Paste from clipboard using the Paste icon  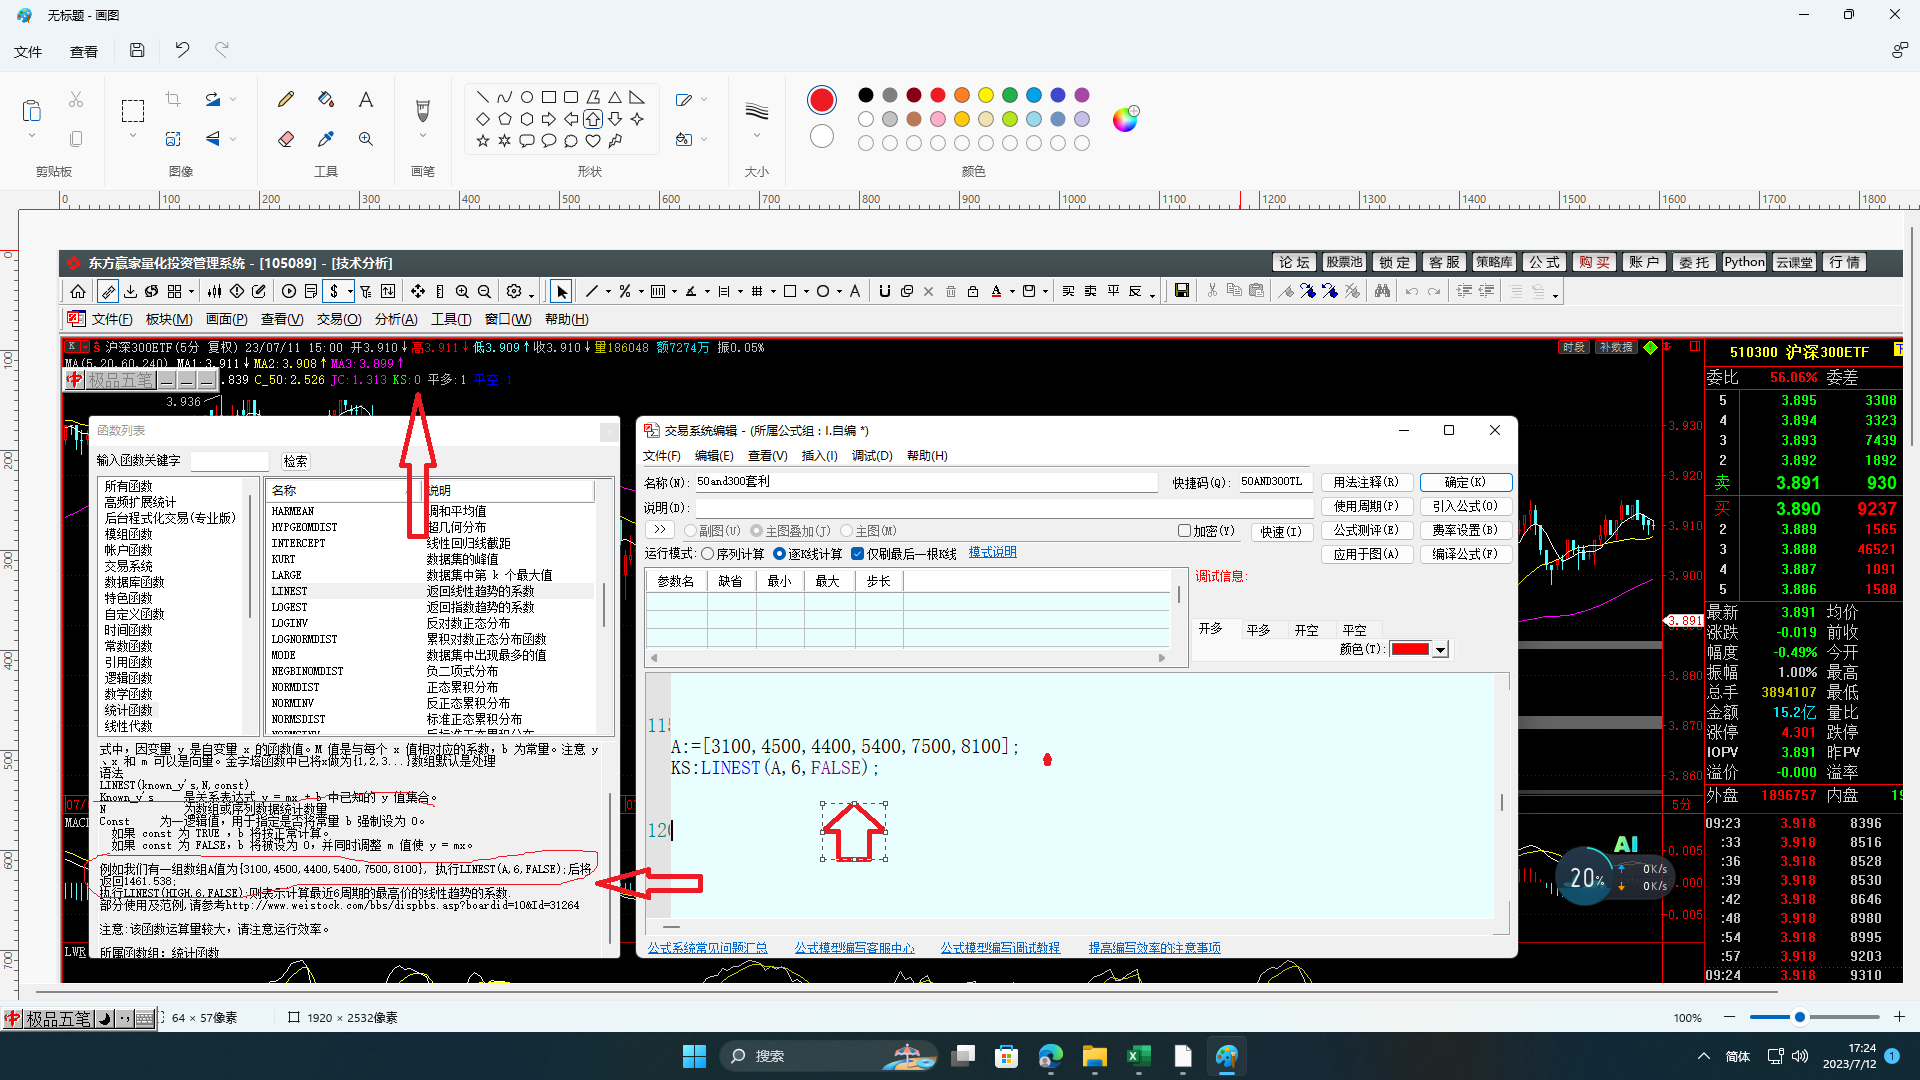coord(32,110)
